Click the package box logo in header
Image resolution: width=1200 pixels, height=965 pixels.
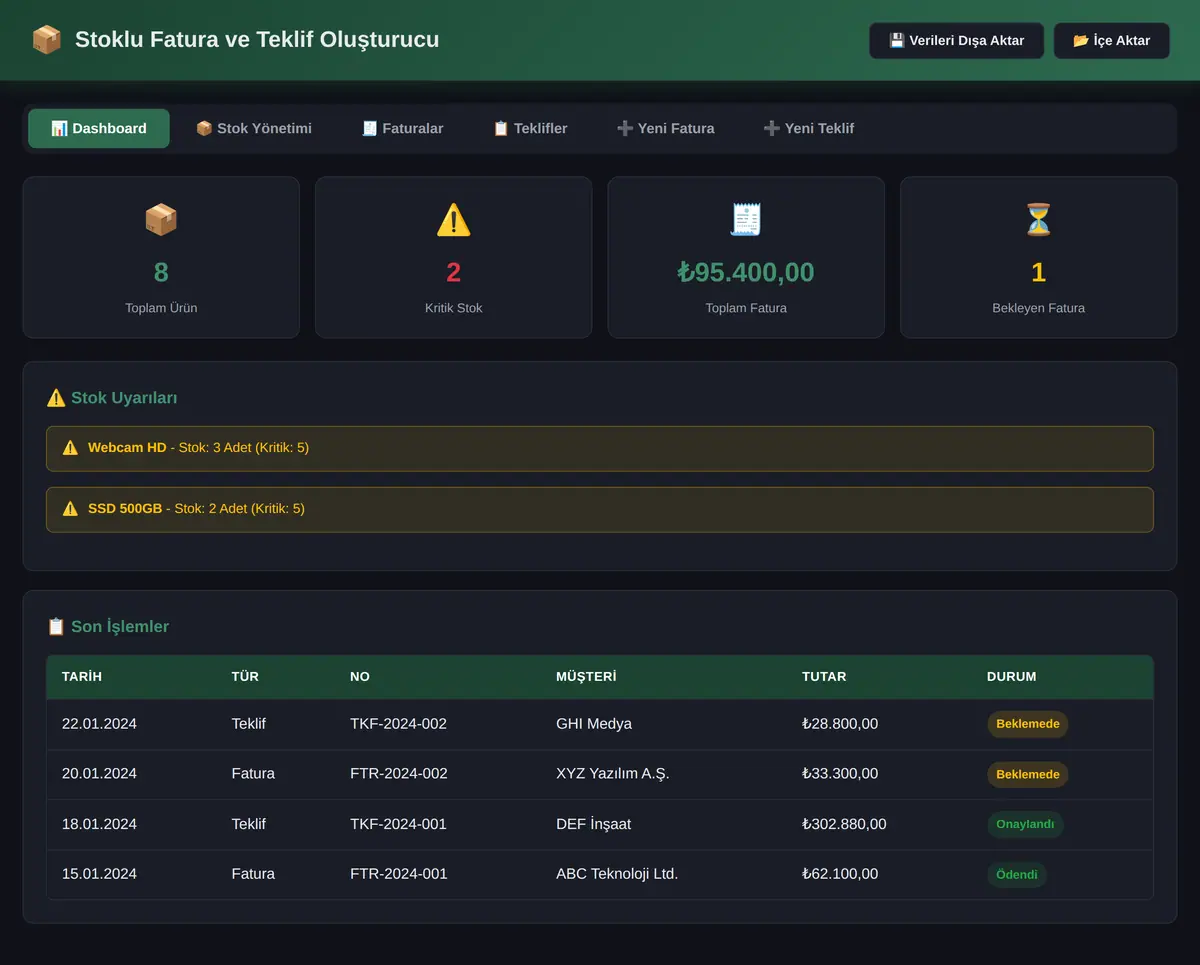click(46, 40)
